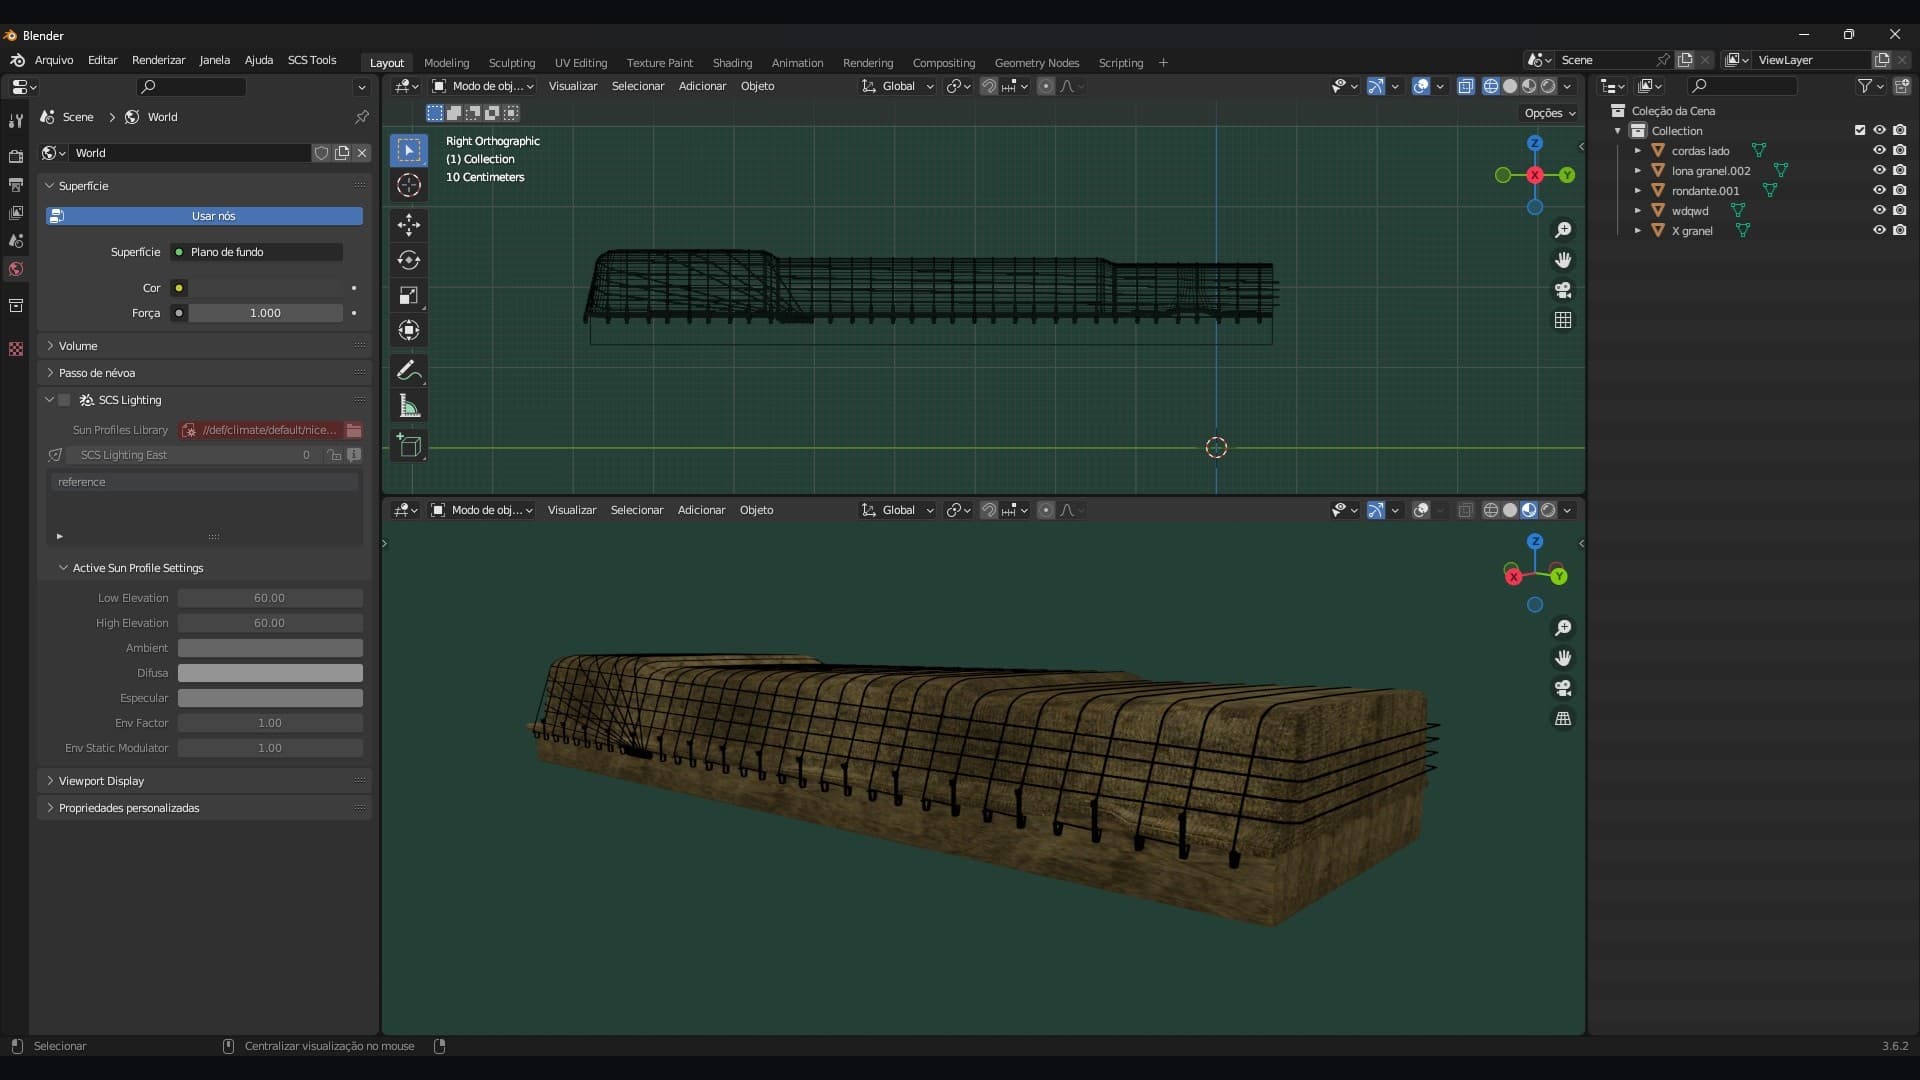Open Adicionar menu in upper viewport
Viewport: 1920px width, 1080px height.
click(702, 86)
